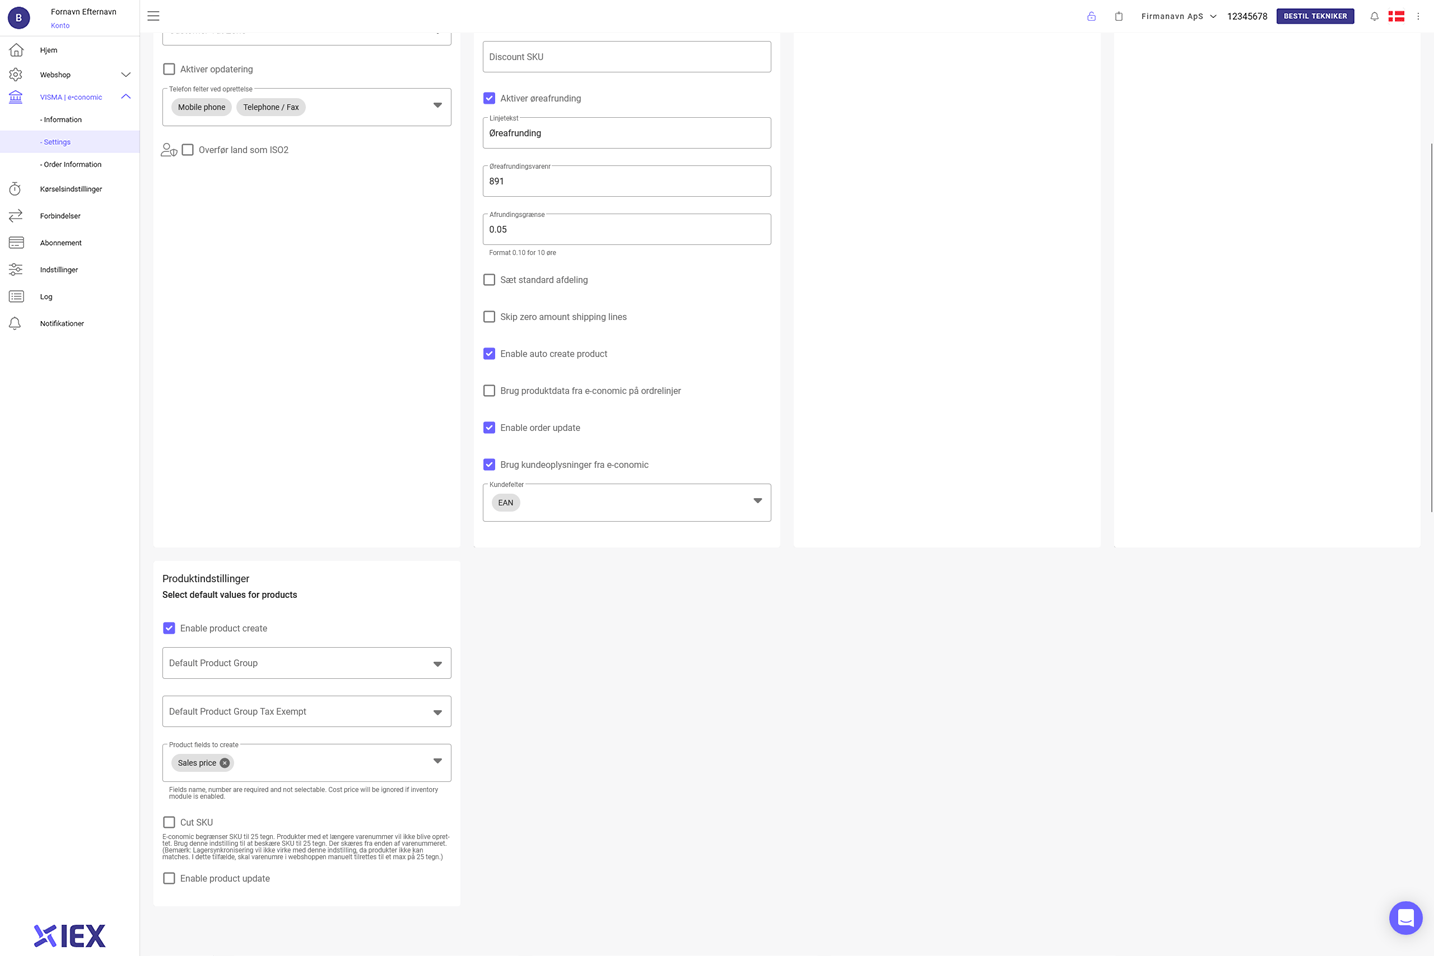1434x956 pixels.
Task: Click the Forbindelser sync arrows icon
Action: pyautogui.click(x=15, y=215)
